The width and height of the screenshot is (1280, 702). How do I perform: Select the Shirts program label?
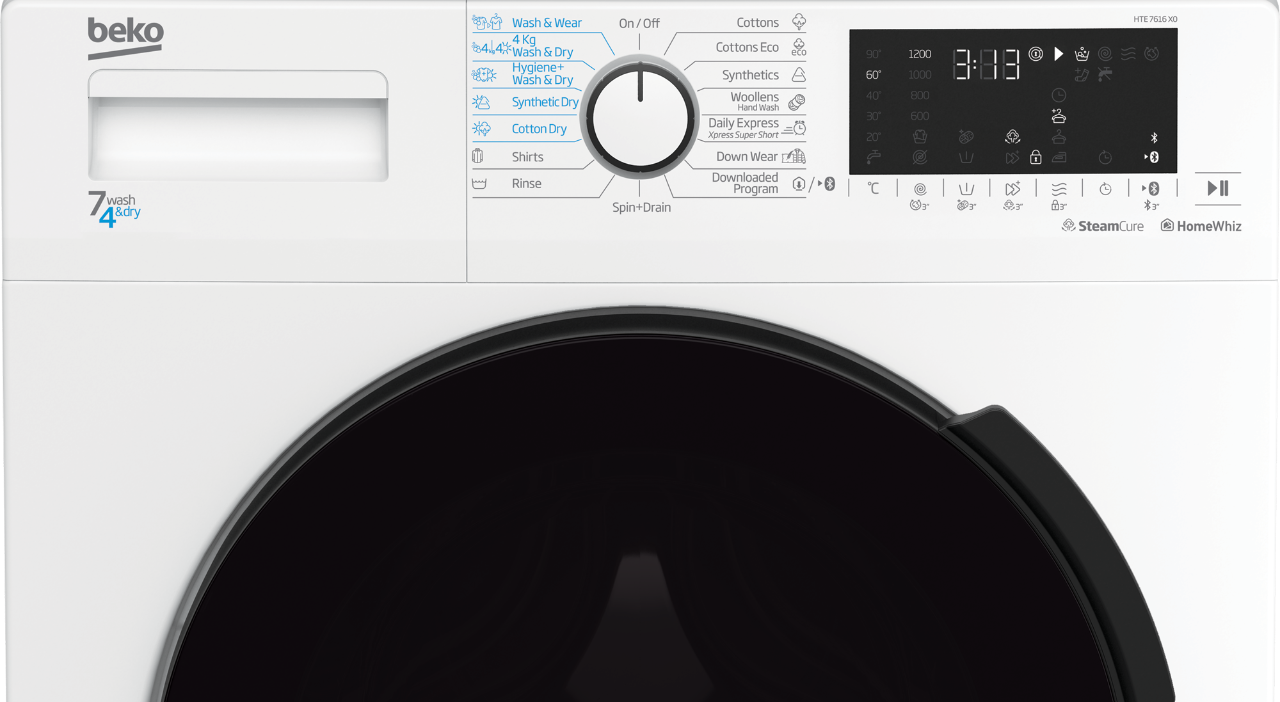[x=527, y=157]
